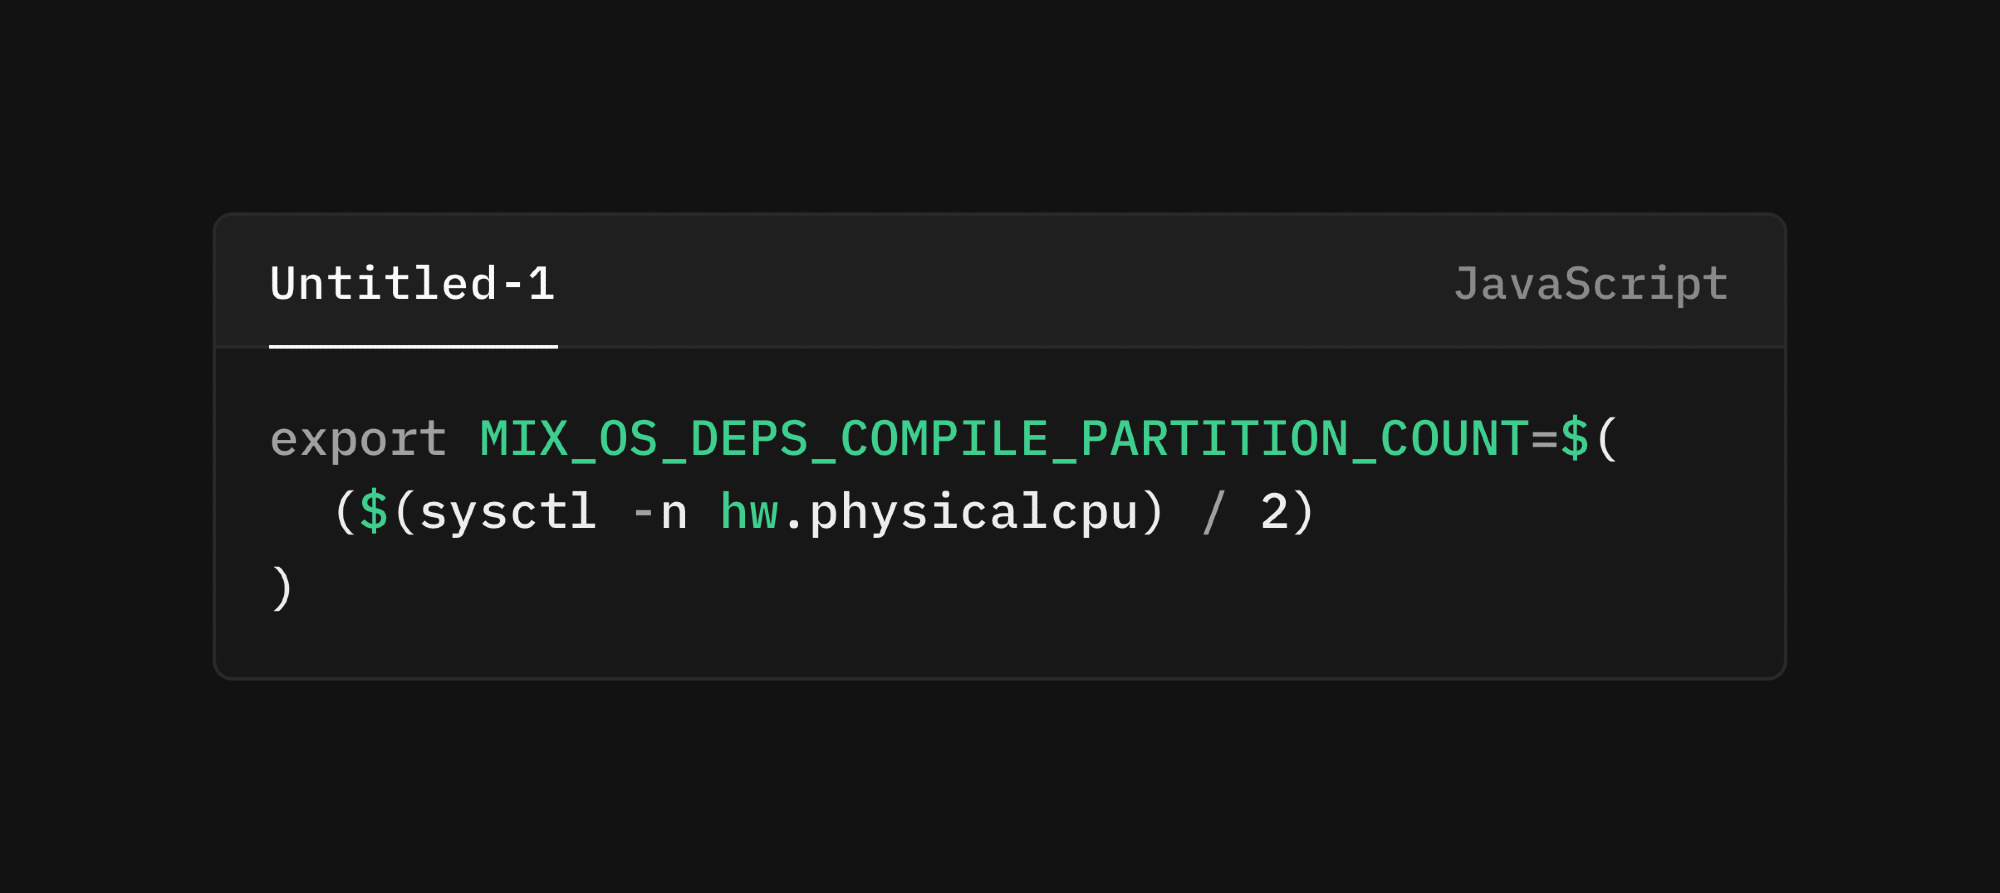The height and width of the screenshot is (893, 2000).
Task: Click the sysctl command word
Action: tap(508, 512)
